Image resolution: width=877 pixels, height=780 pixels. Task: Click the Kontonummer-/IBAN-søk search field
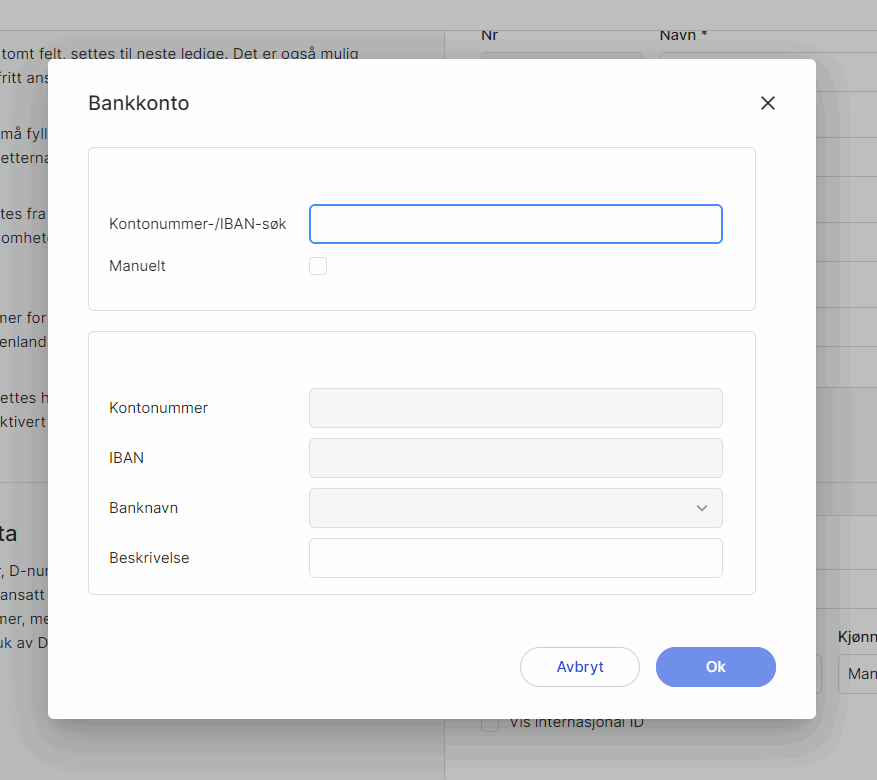coord(515,224)
